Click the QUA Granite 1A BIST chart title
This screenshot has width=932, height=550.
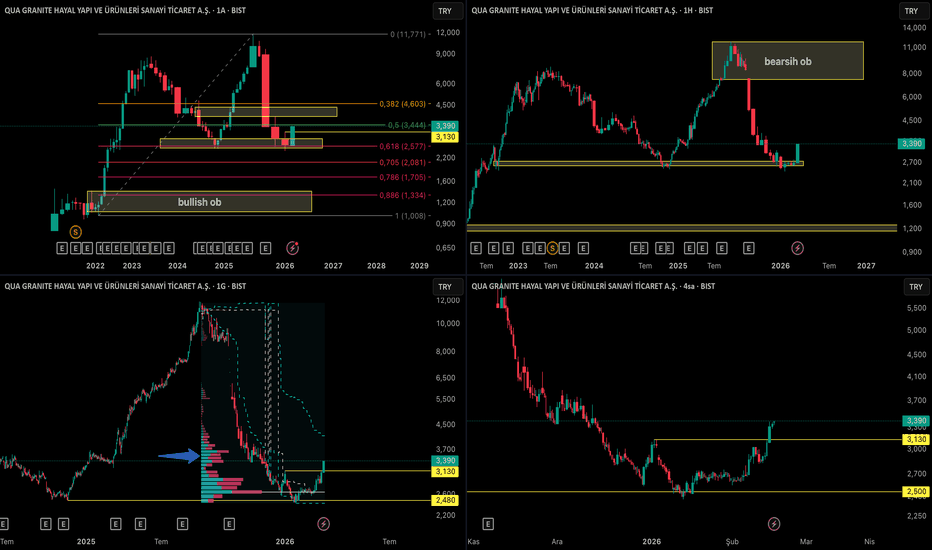(125, 10)
